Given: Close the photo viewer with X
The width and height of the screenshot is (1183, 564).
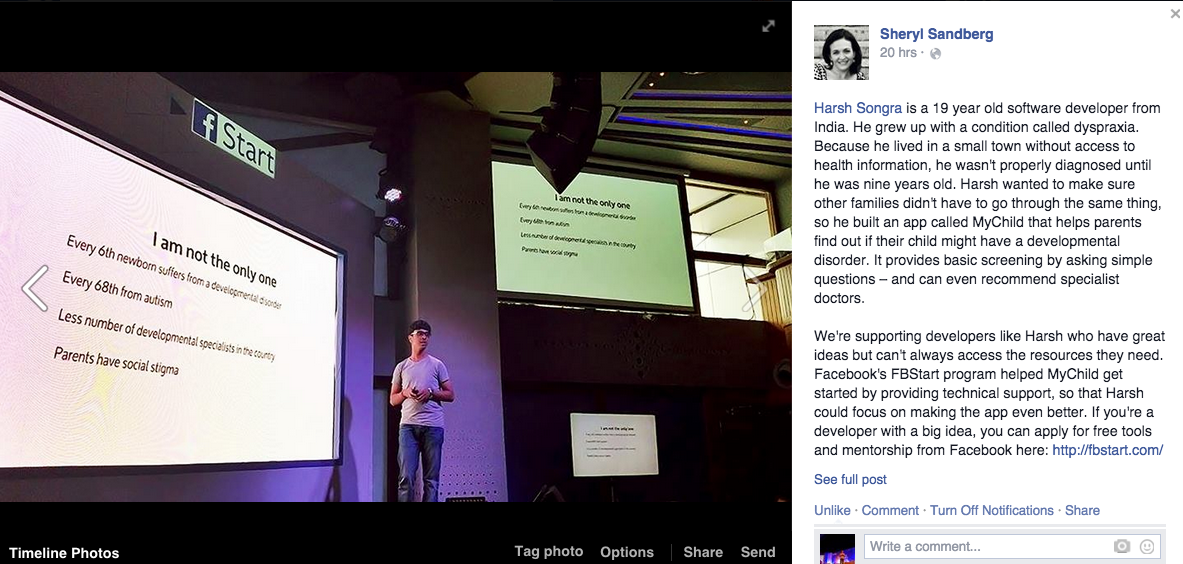Looking at the screenshot, I should tap(1175, 14).
